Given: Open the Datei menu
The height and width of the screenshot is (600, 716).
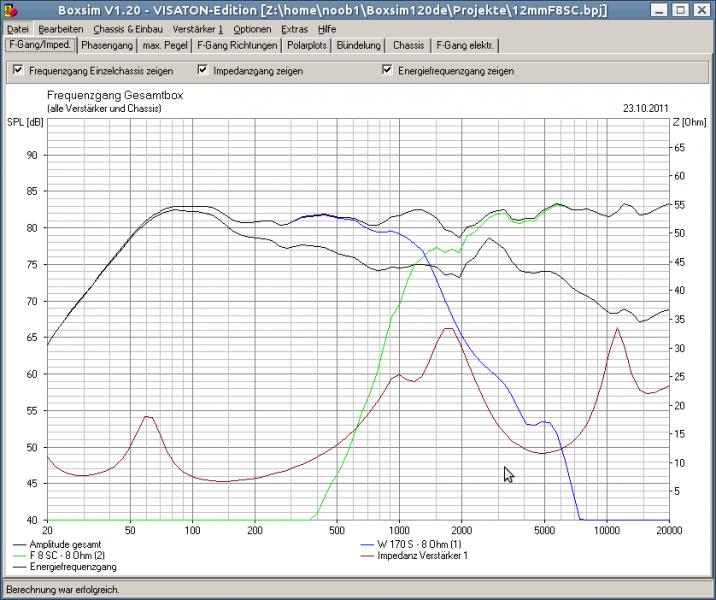Looking at the screenshot, I should (x=19, y=30).
